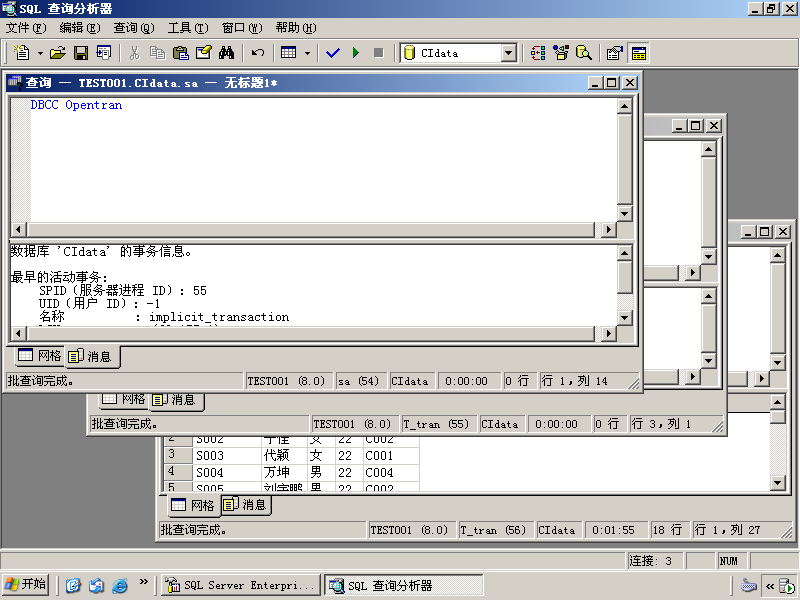Click the Undo arrow icon
Image resolution: width=800 pixels, height=600 pixels.
[x=258, y=53]
